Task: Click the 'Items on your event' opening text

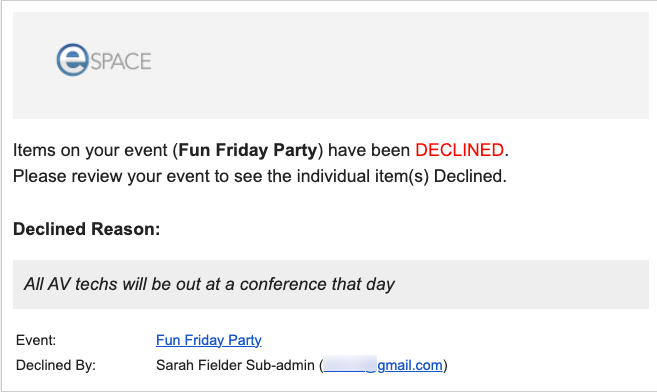Action: [90, 150]
